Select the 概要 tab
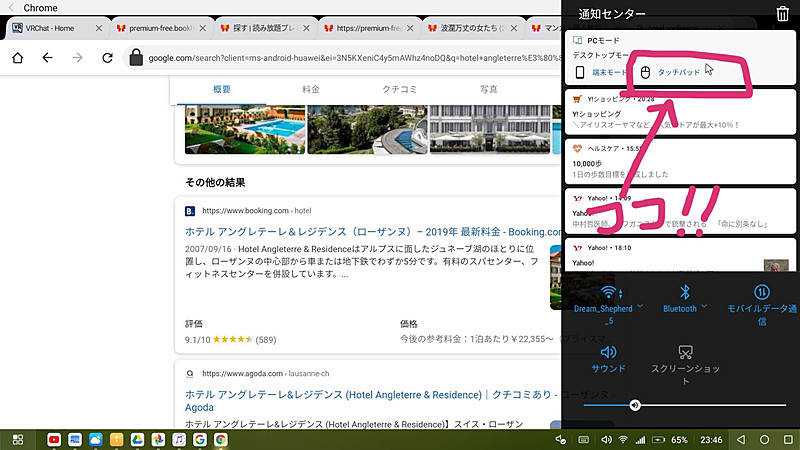800x450 pixels. point(221,89)
